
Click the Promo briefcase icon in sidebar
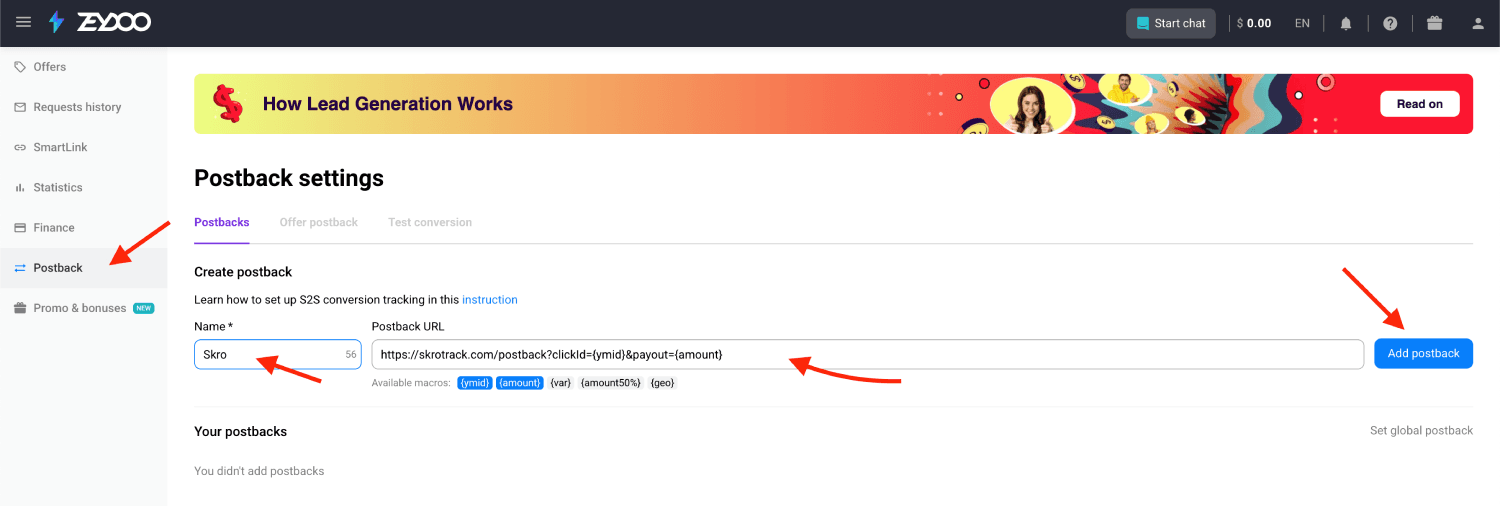[20, 308]
